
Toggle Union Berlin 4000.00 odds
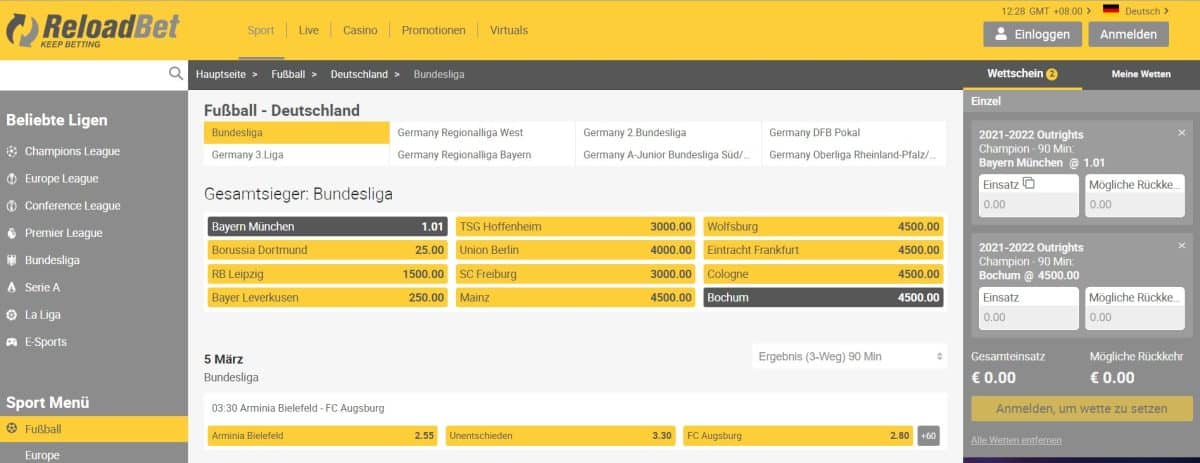point(576,250)
